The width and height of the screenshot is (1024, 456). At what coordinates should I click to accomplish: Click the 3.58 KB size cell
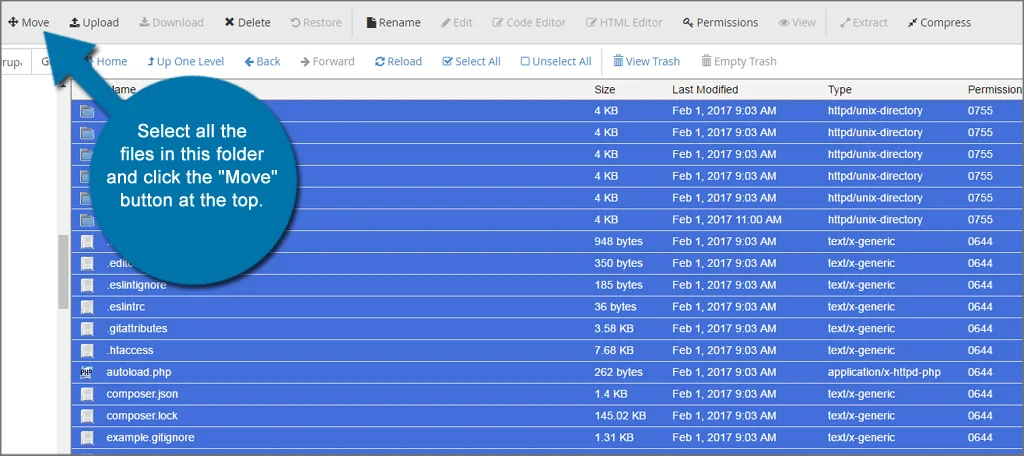(x=614, y=329)
